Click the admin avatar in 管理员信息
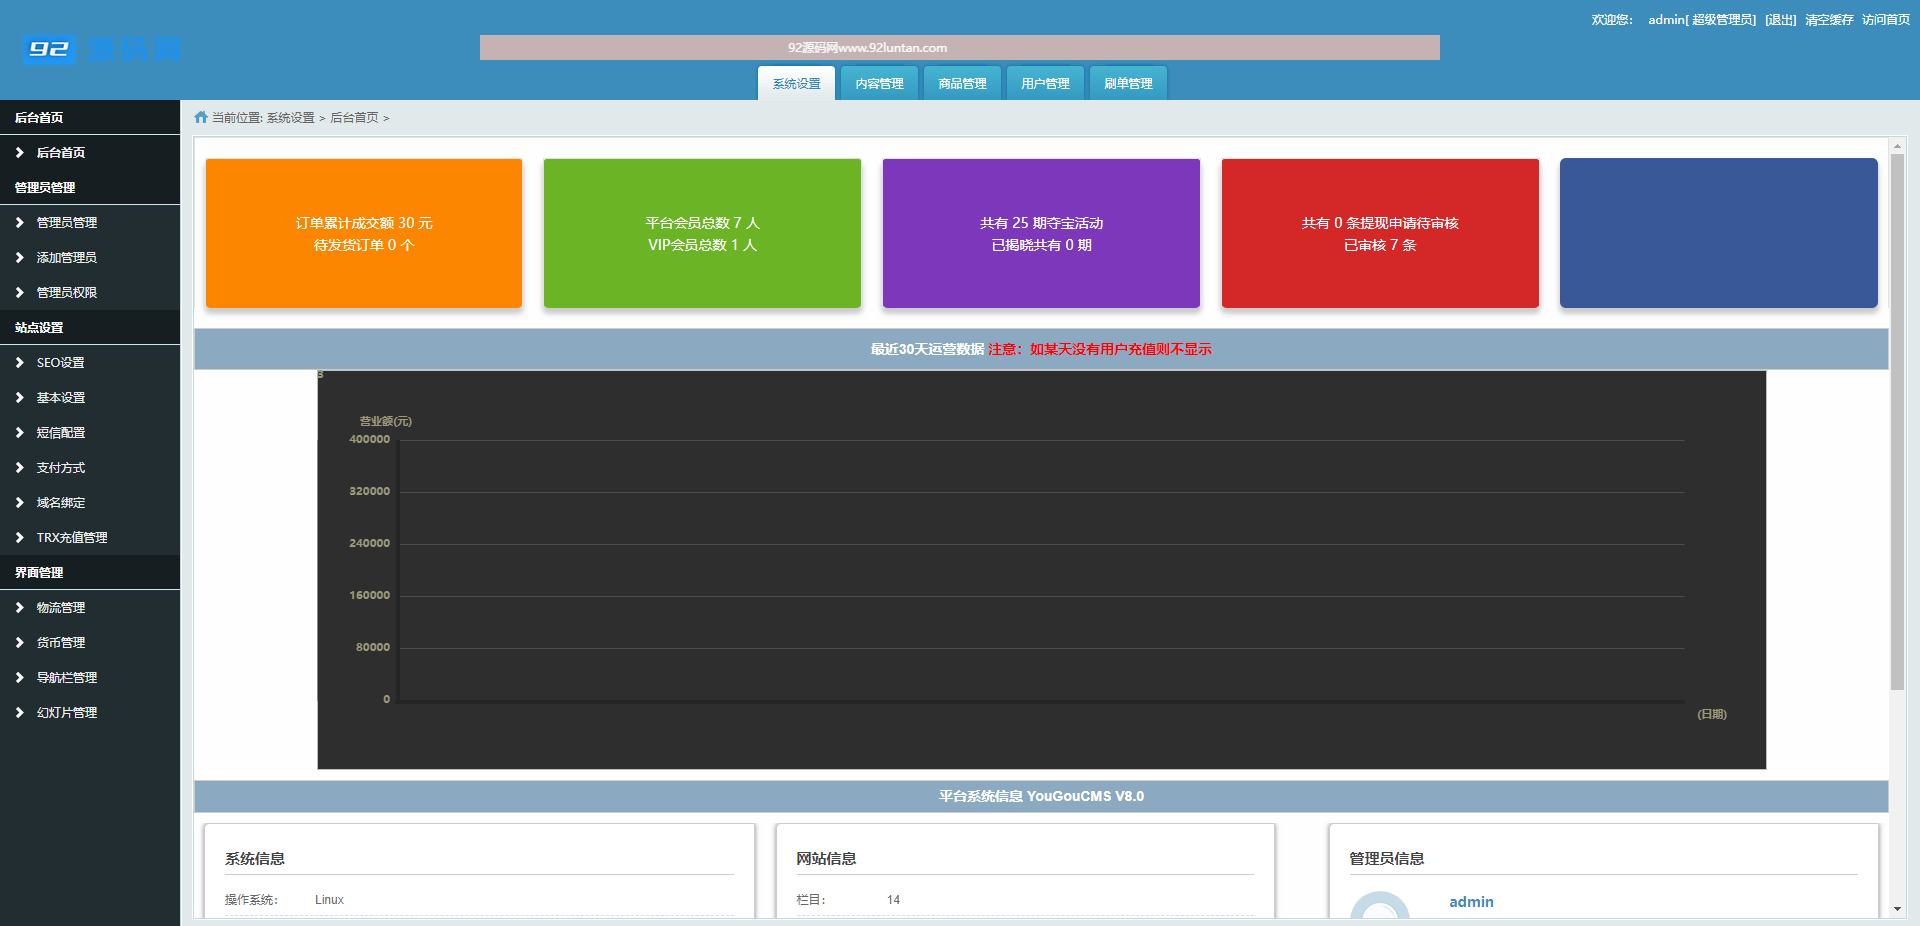The width and height of the screenshot is (1920, 926). click(x=1380, y=908)
